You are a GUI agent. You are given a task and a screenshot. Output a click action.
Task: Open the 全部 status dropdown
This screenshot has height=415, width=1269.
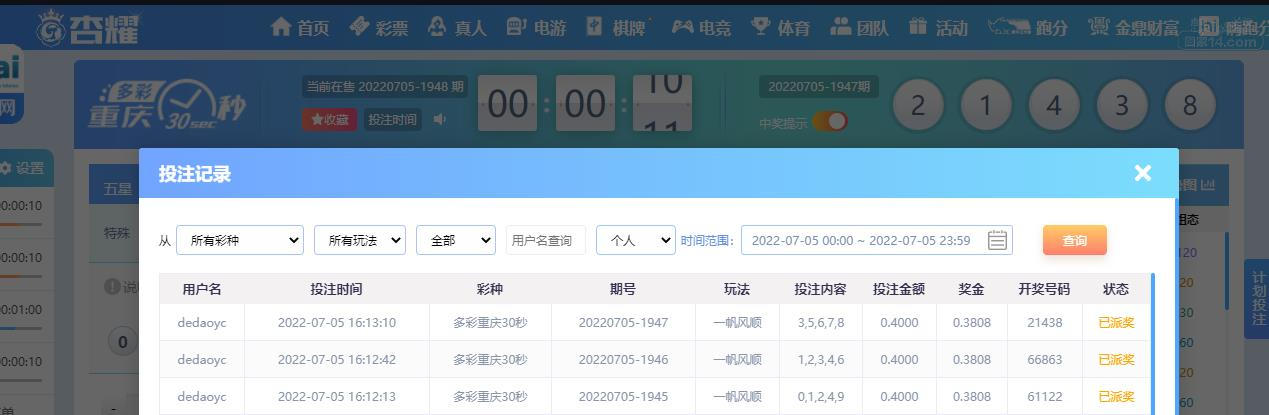coord(456,240)
